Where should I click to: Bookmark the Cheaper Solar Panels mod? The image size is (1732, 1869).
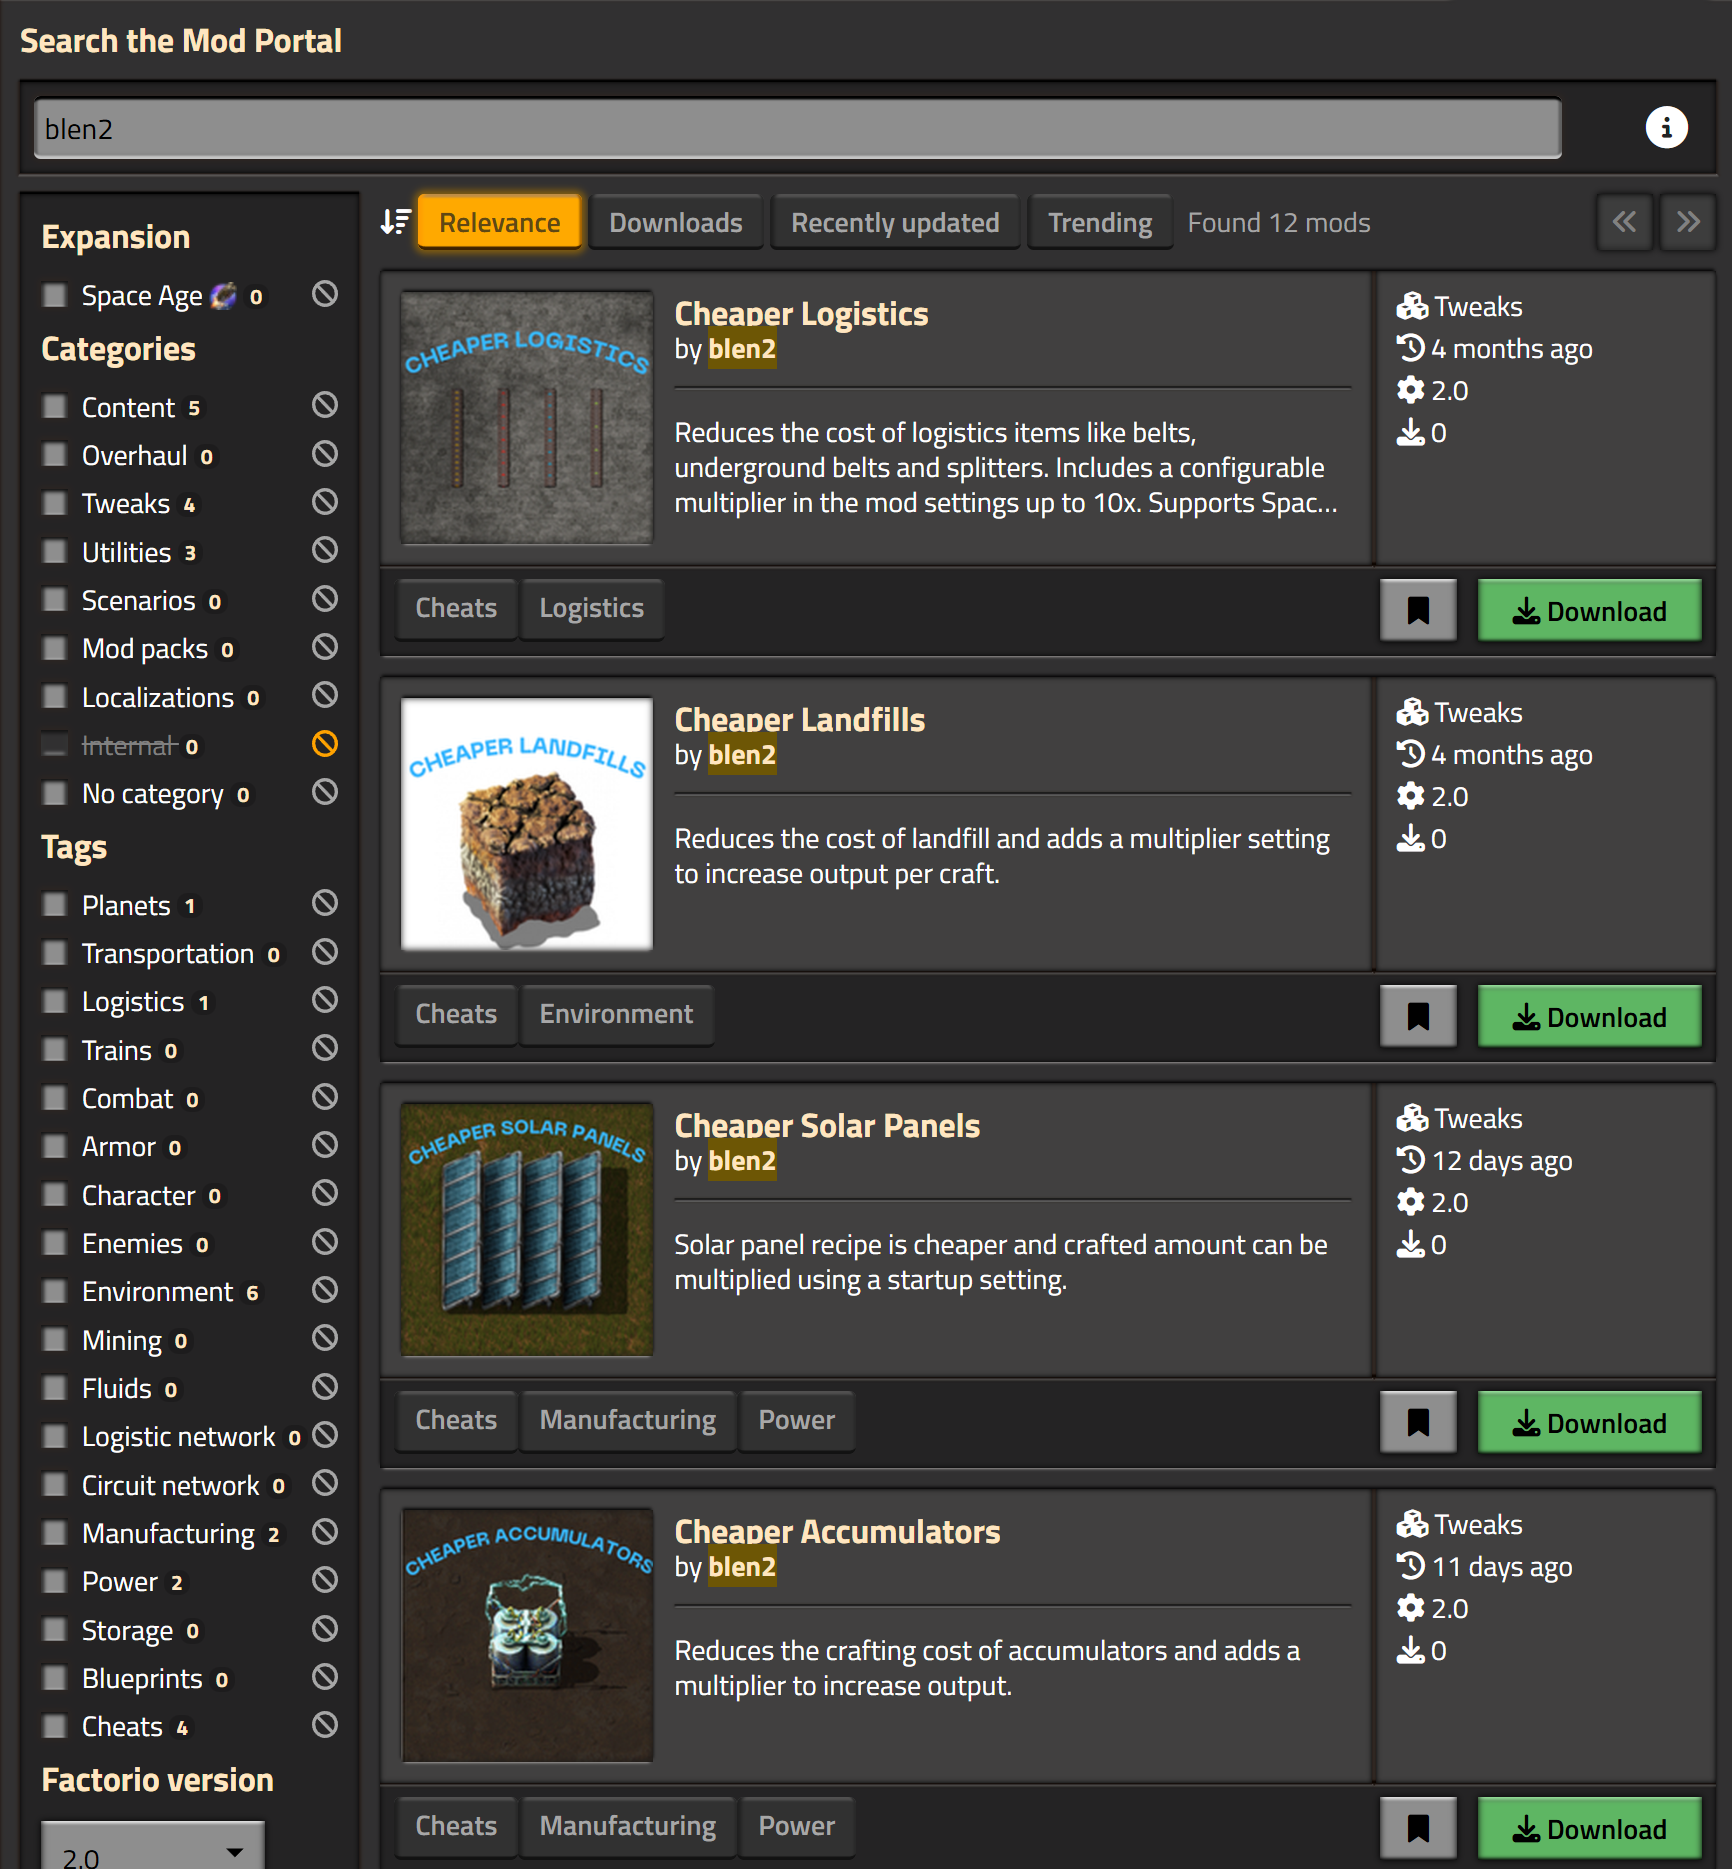(x=1417, y=1422)
